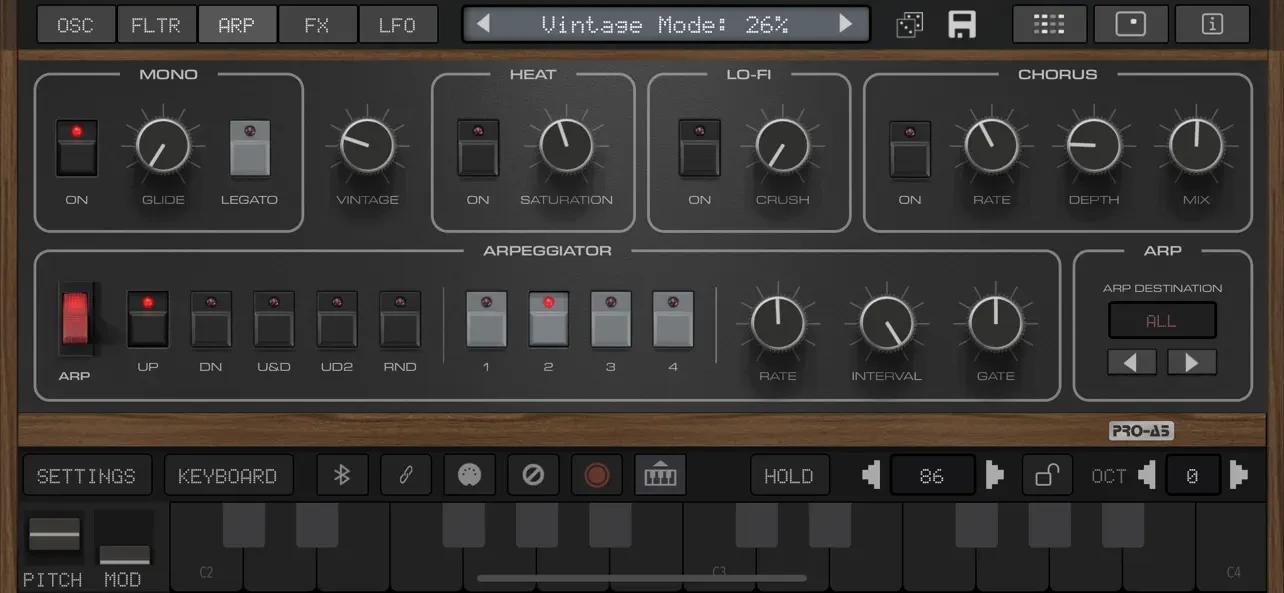Viewport: 1284px width, 593px height.
Task: Click the arpeggiator RATE knob
Action: tap(777, 323)
